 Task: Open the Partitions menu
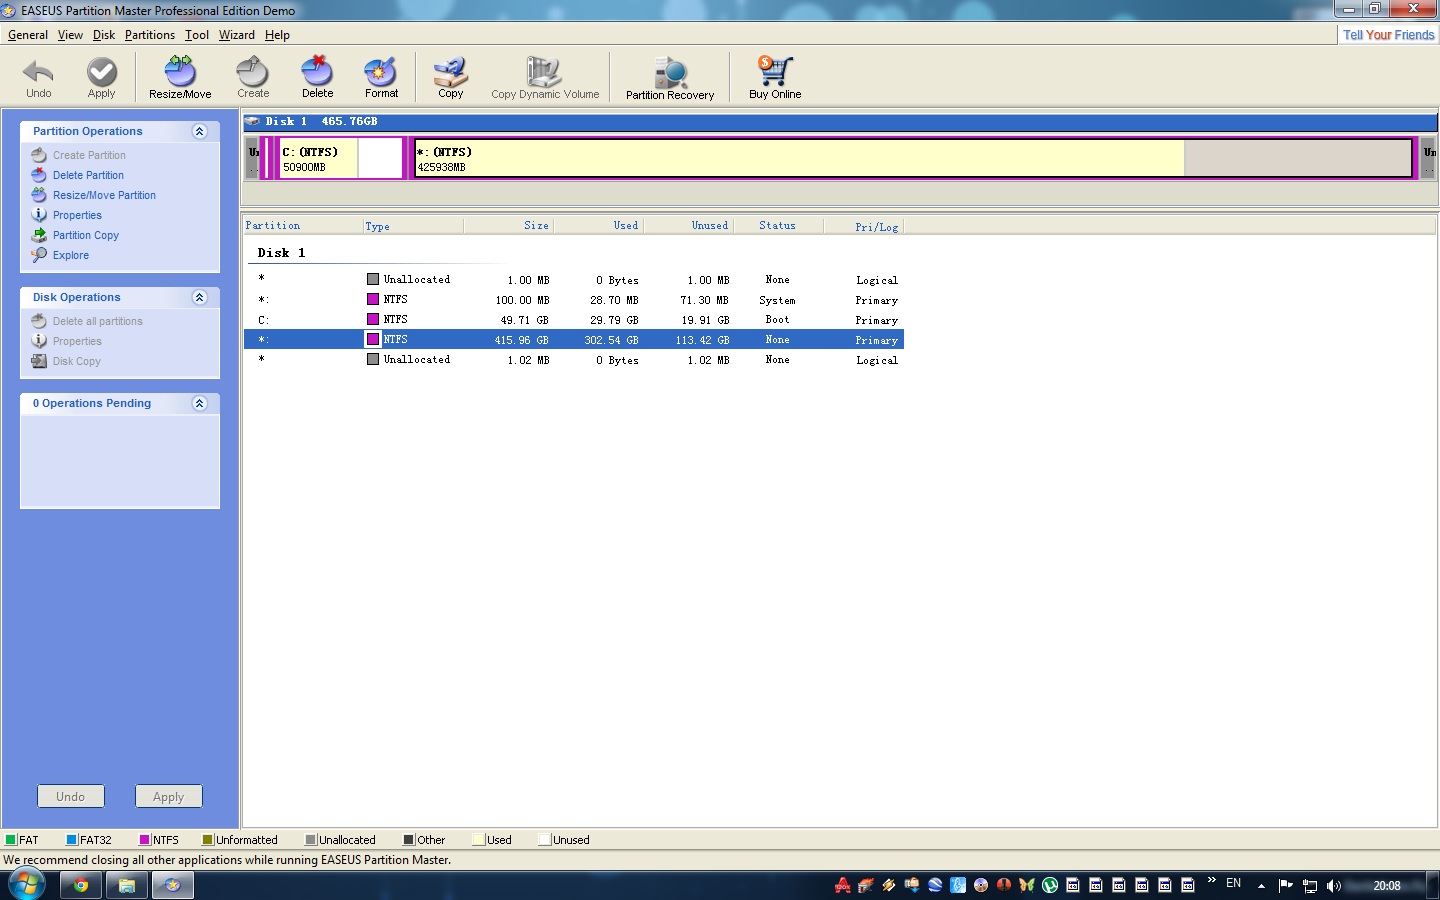click(x=150, y=35)
